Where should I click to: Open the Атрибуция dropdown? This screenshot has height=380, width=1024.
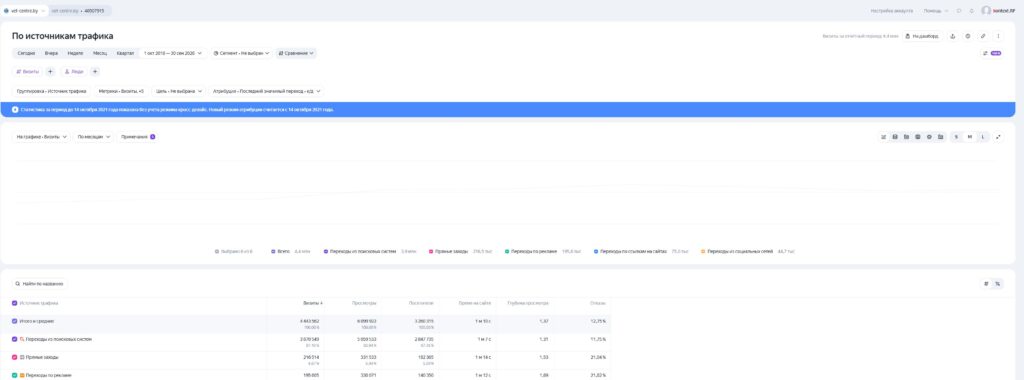click(x=266, y=91)
